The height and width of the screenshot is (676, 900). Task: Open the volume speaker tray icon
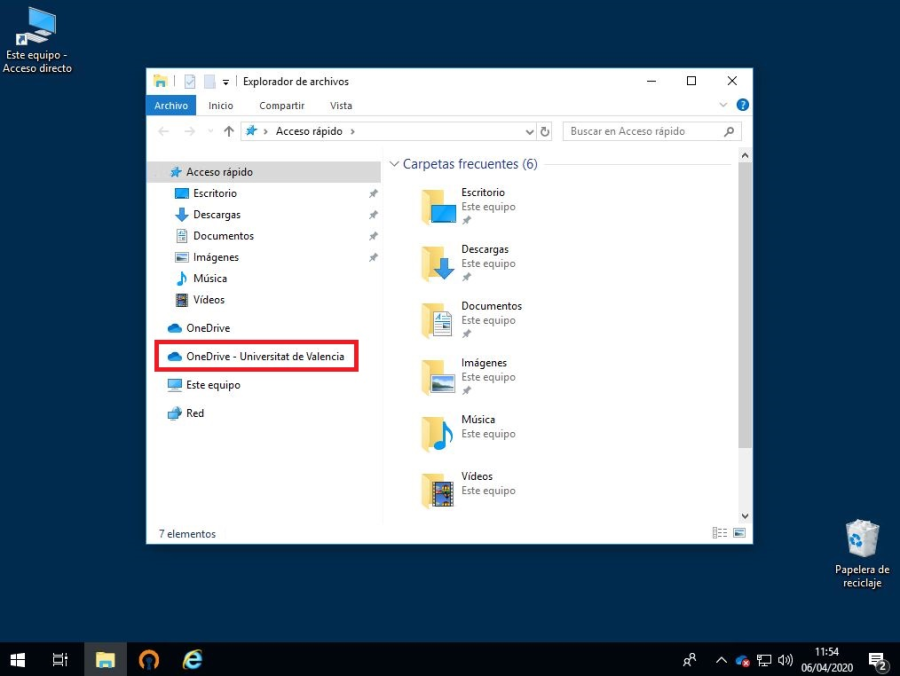785,661
